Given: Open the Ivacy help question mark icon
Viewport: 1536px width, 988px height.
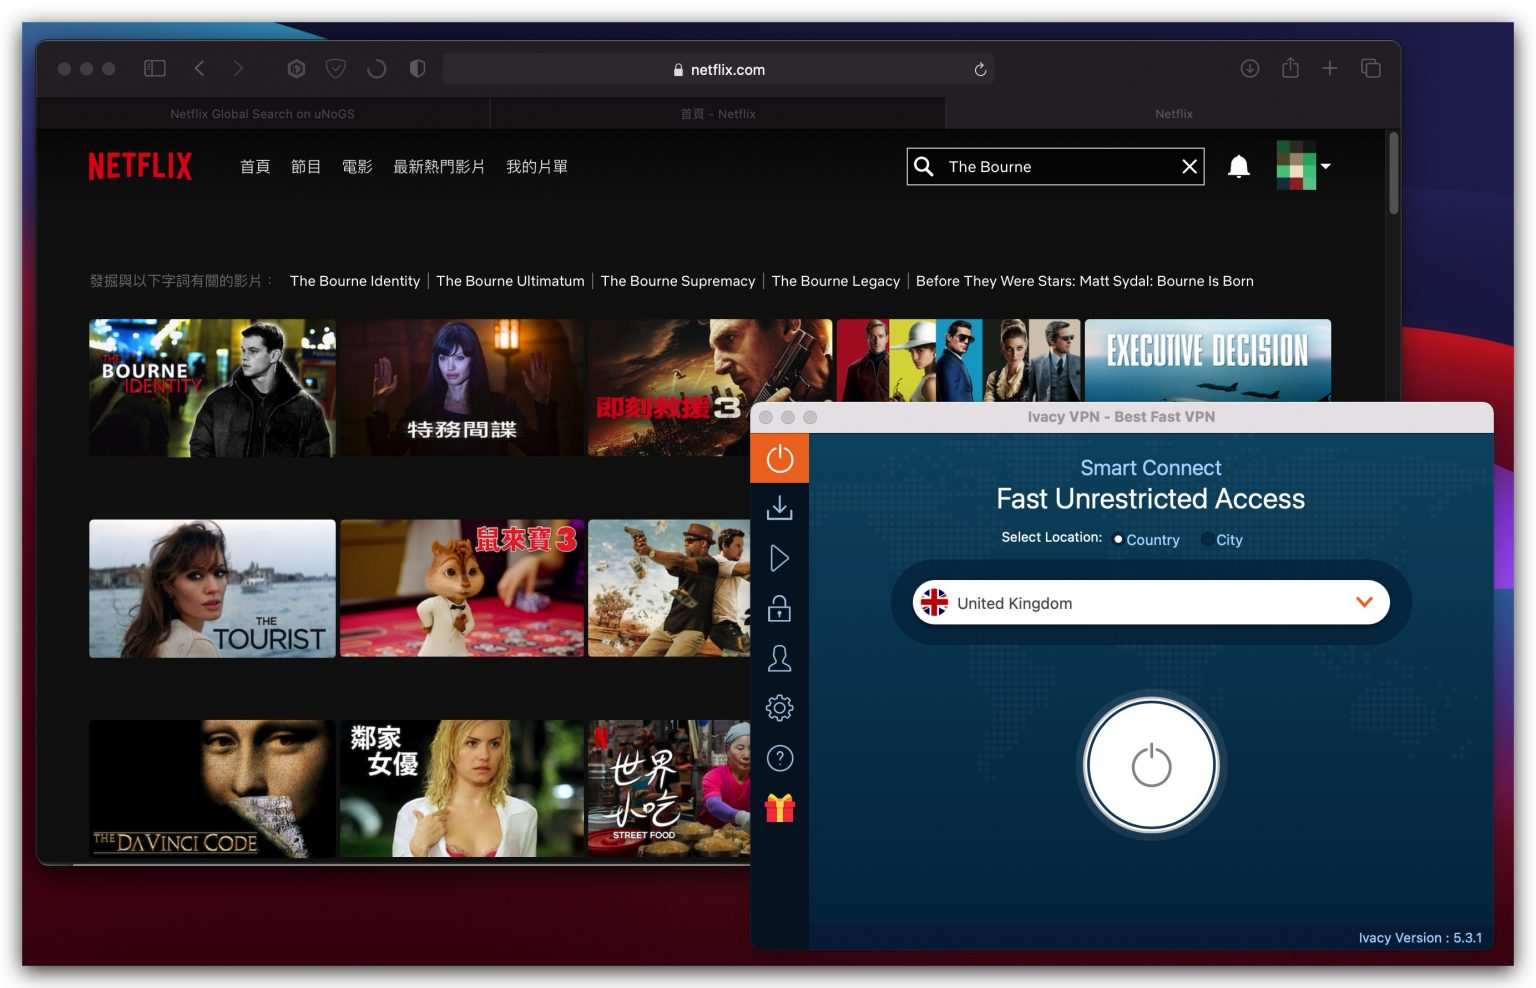Looking at the screenshot, I should pos(780,758).
